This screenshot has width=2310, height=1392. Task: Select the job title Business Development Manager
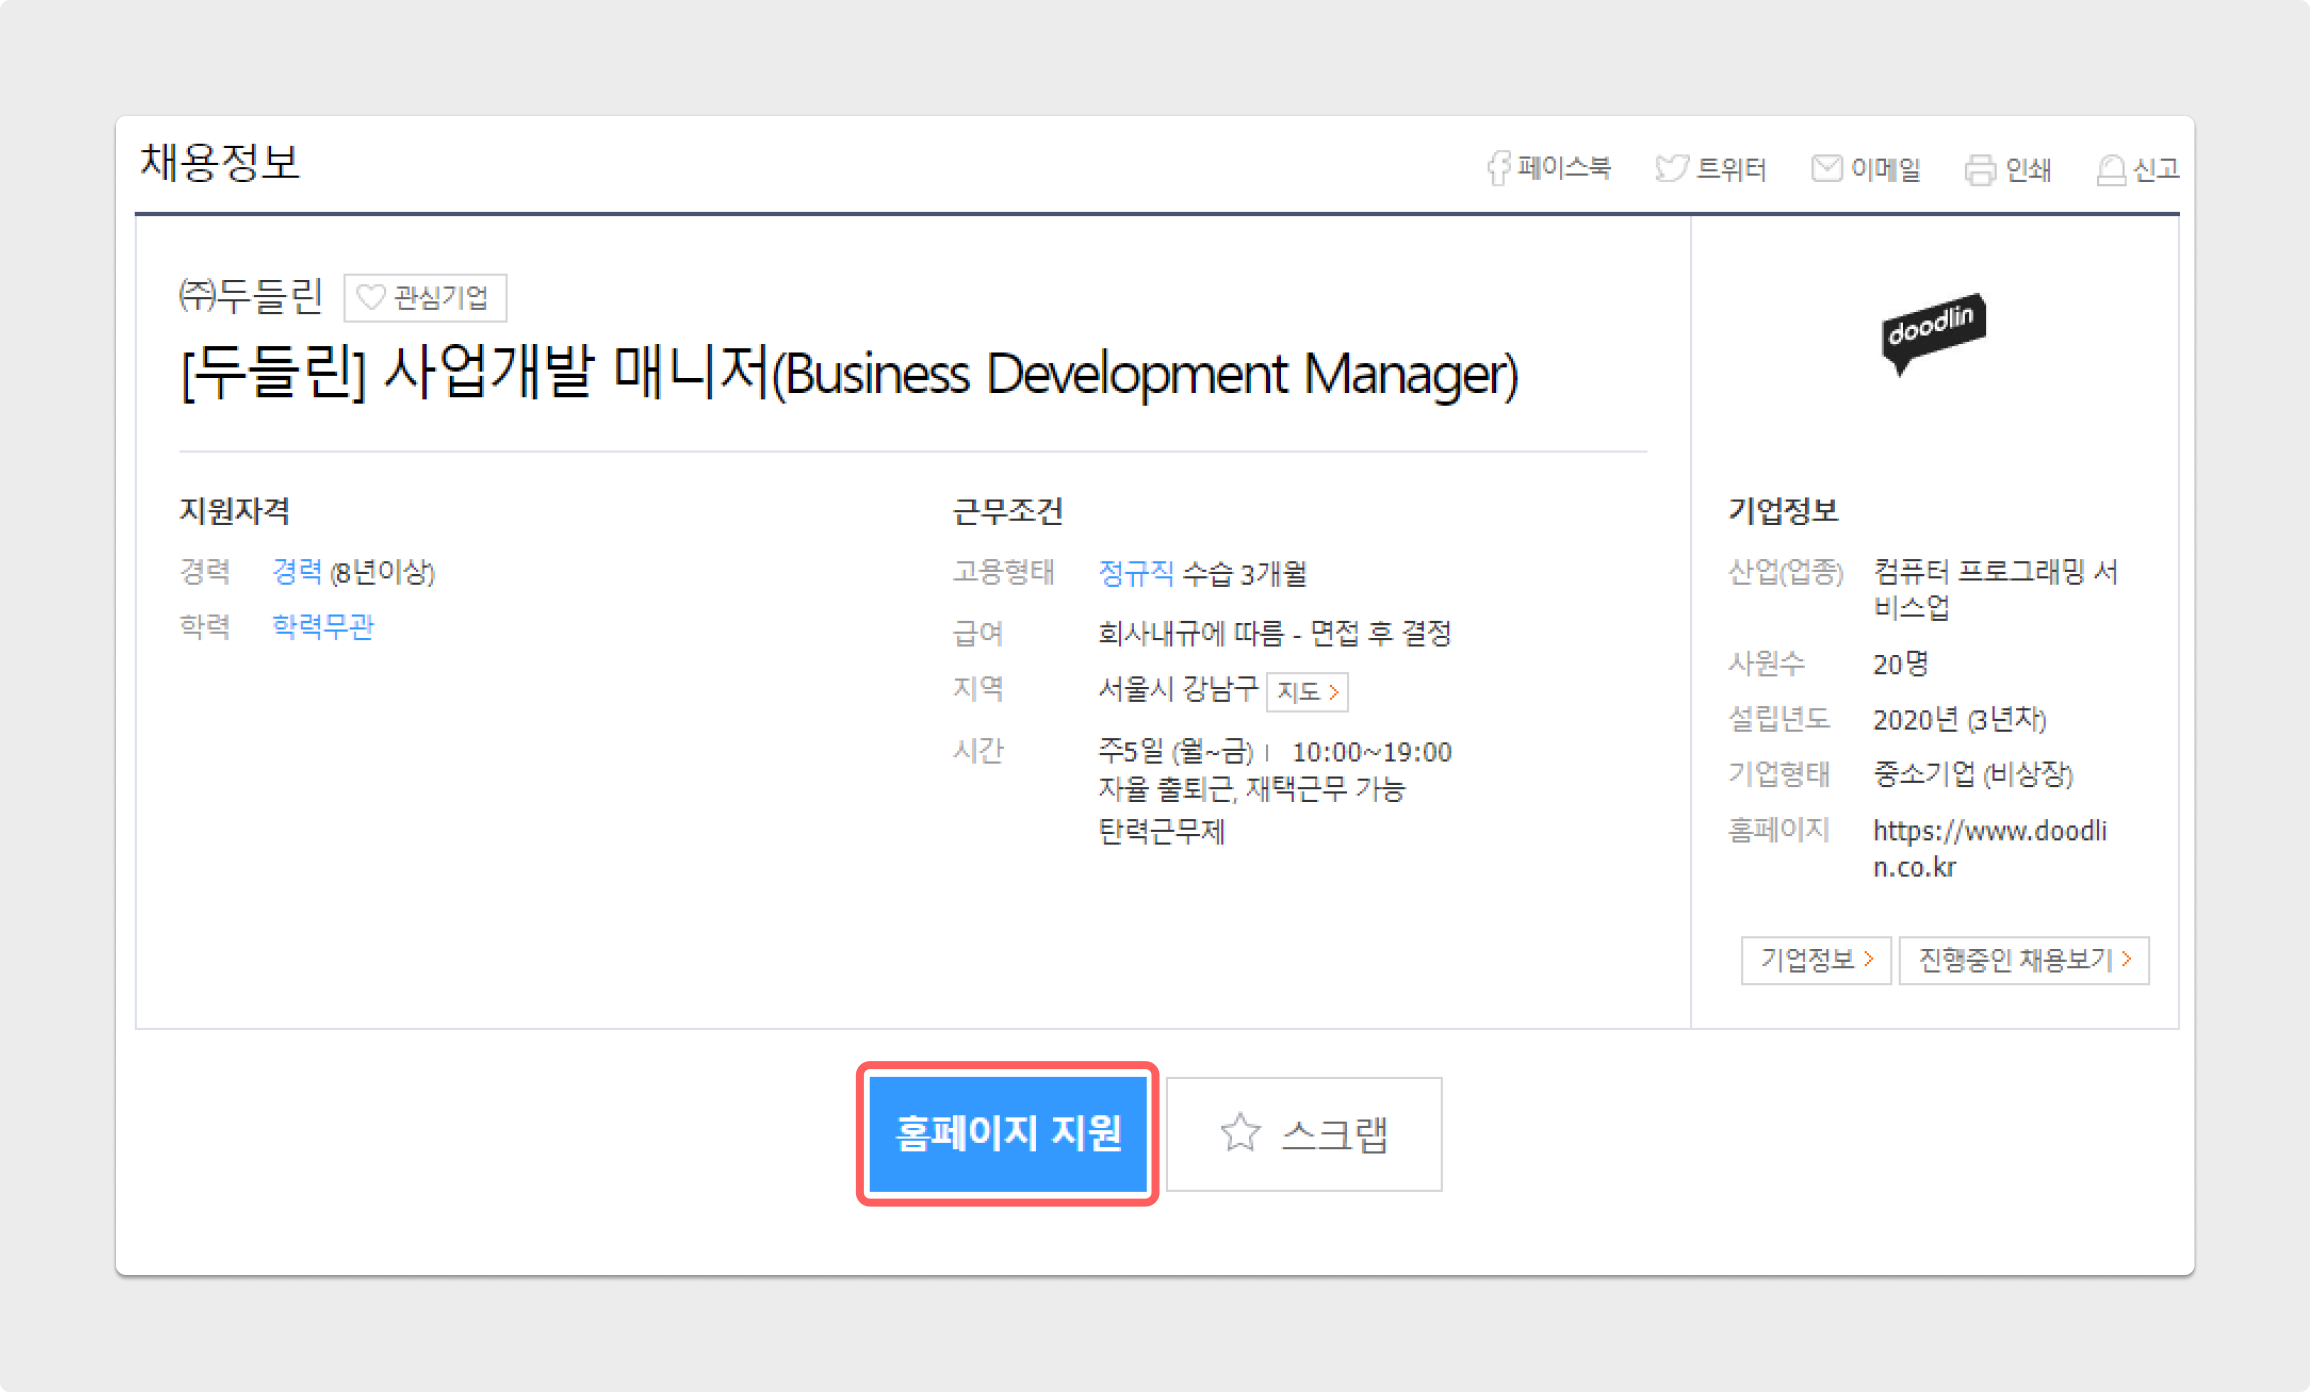point(849,373)
